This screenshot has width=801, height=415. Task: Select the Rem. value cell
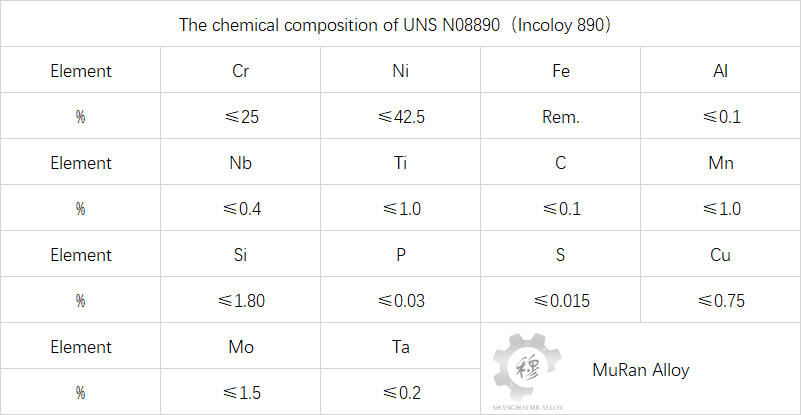click(x=561, y=116)
